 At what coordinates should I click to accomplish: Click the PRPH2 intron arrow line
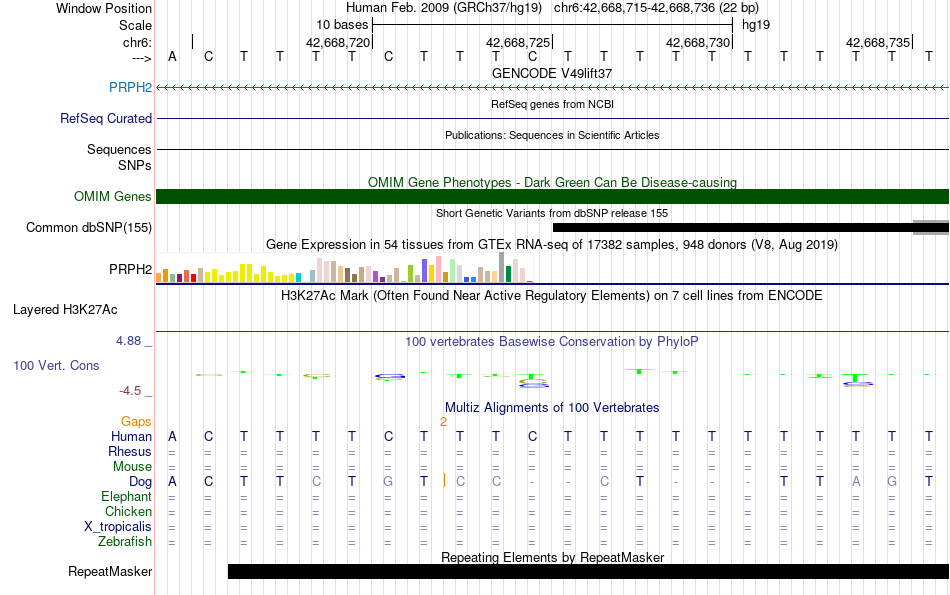(x=553, y=88)
